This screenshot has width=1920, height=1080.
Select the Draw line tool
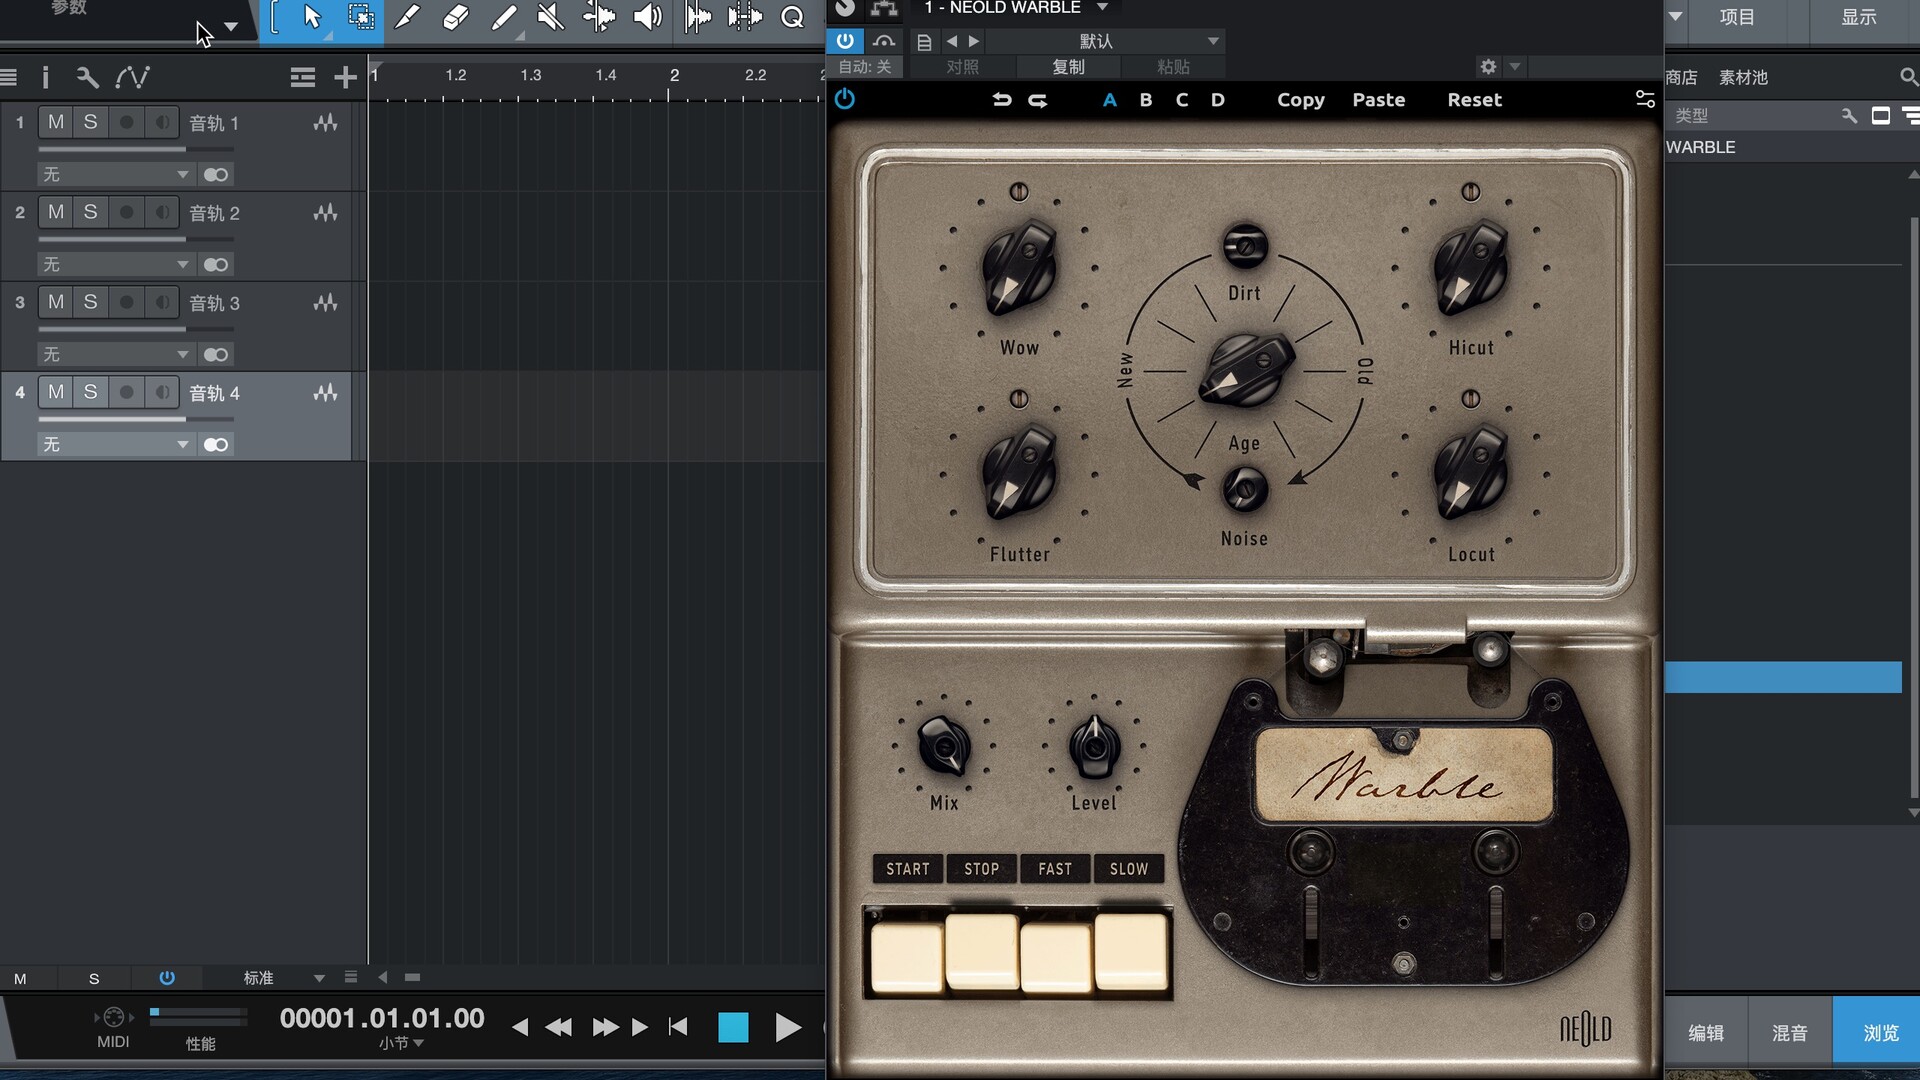504,17
